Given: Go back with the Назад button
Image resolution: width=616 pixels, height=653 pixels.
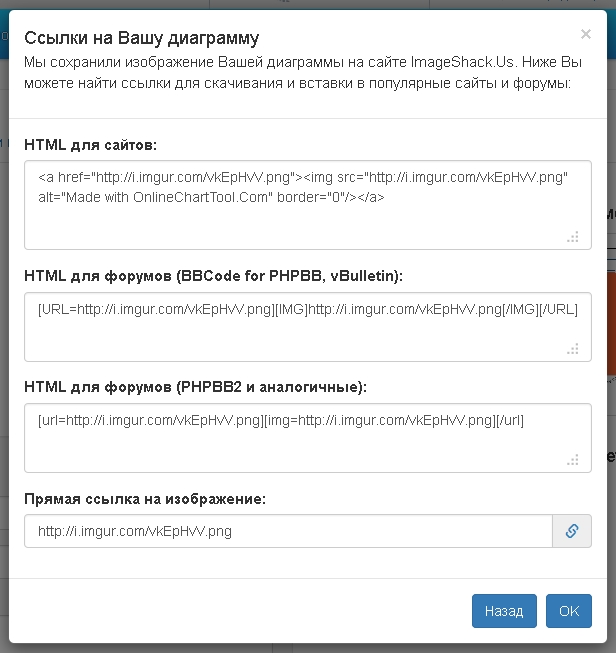Looking at the screenshot, I should tap(504, 611).
